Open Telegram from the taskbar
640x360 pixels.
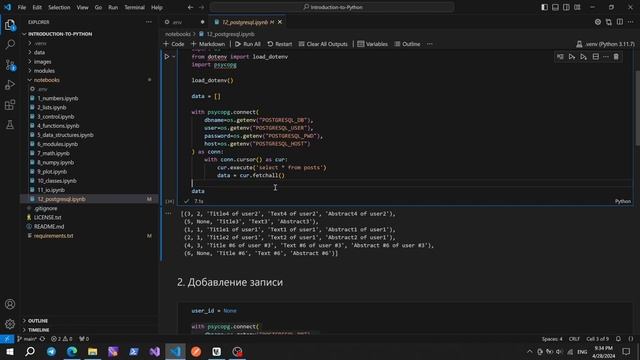(x=51, y=351)
